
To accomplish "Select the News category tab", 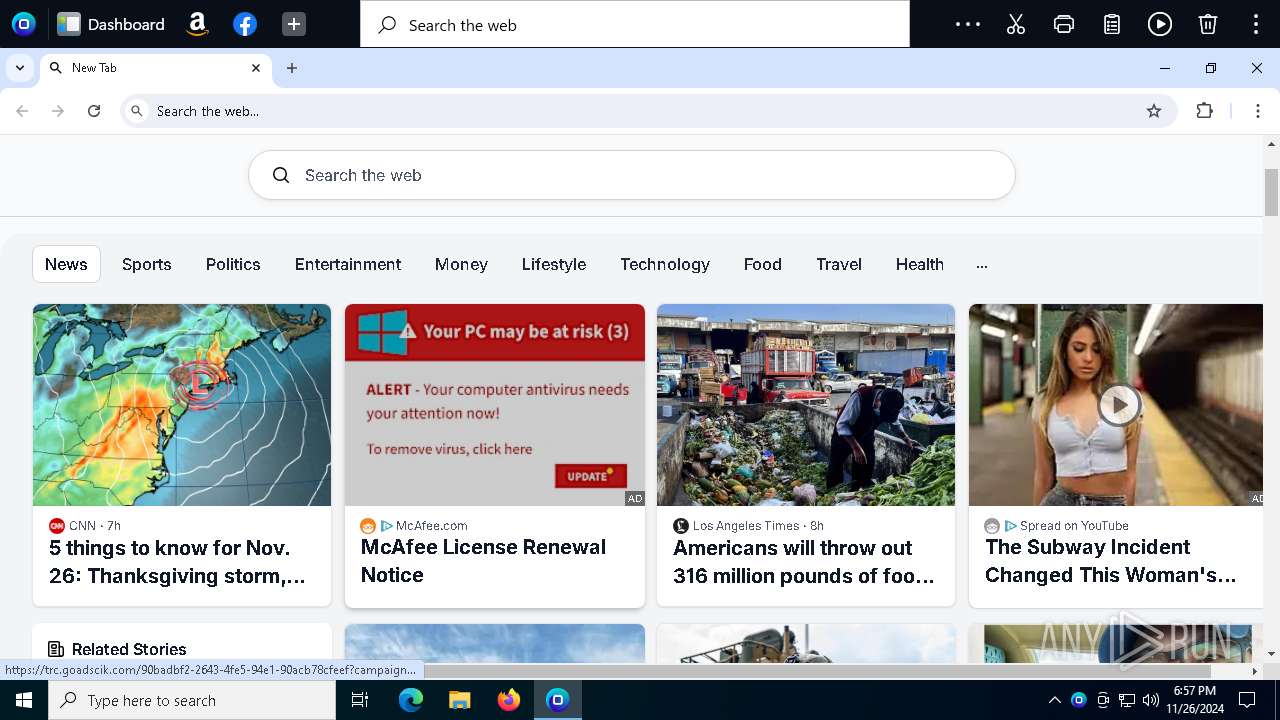I will (x=66, y=264).
